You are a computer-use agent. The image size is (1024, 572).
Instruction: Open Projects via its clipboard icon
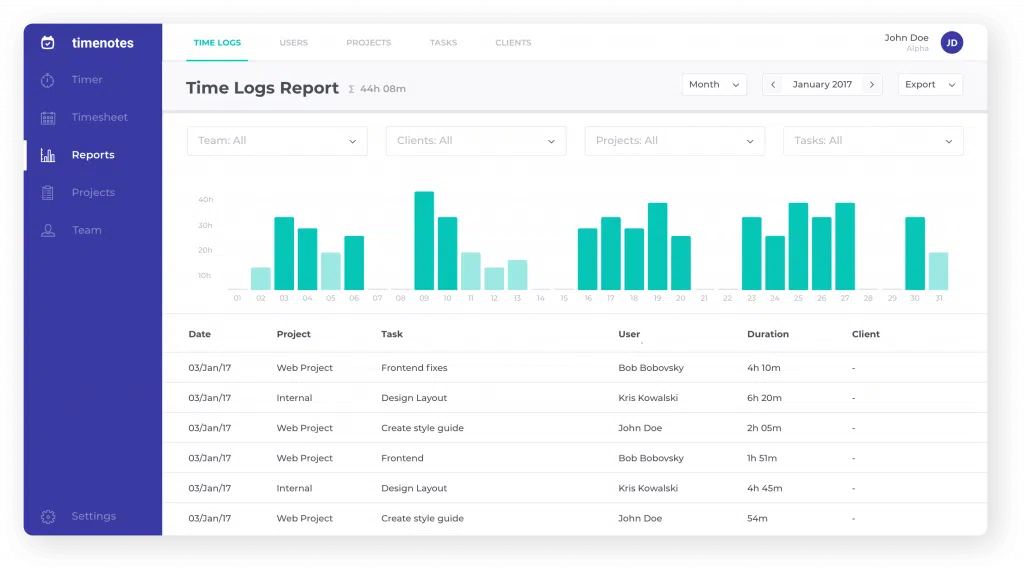click(x=48, y=193)
